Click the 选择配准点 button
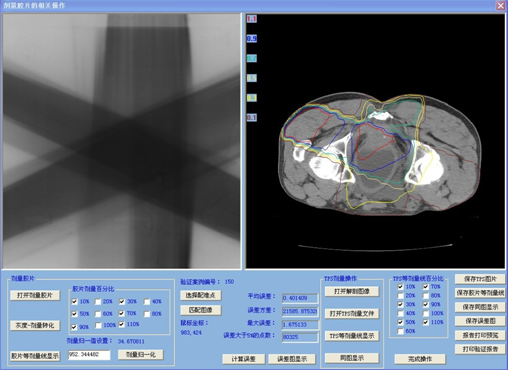Image resolution: width=508 pixels, height=370 pixels. click(200, 295)
